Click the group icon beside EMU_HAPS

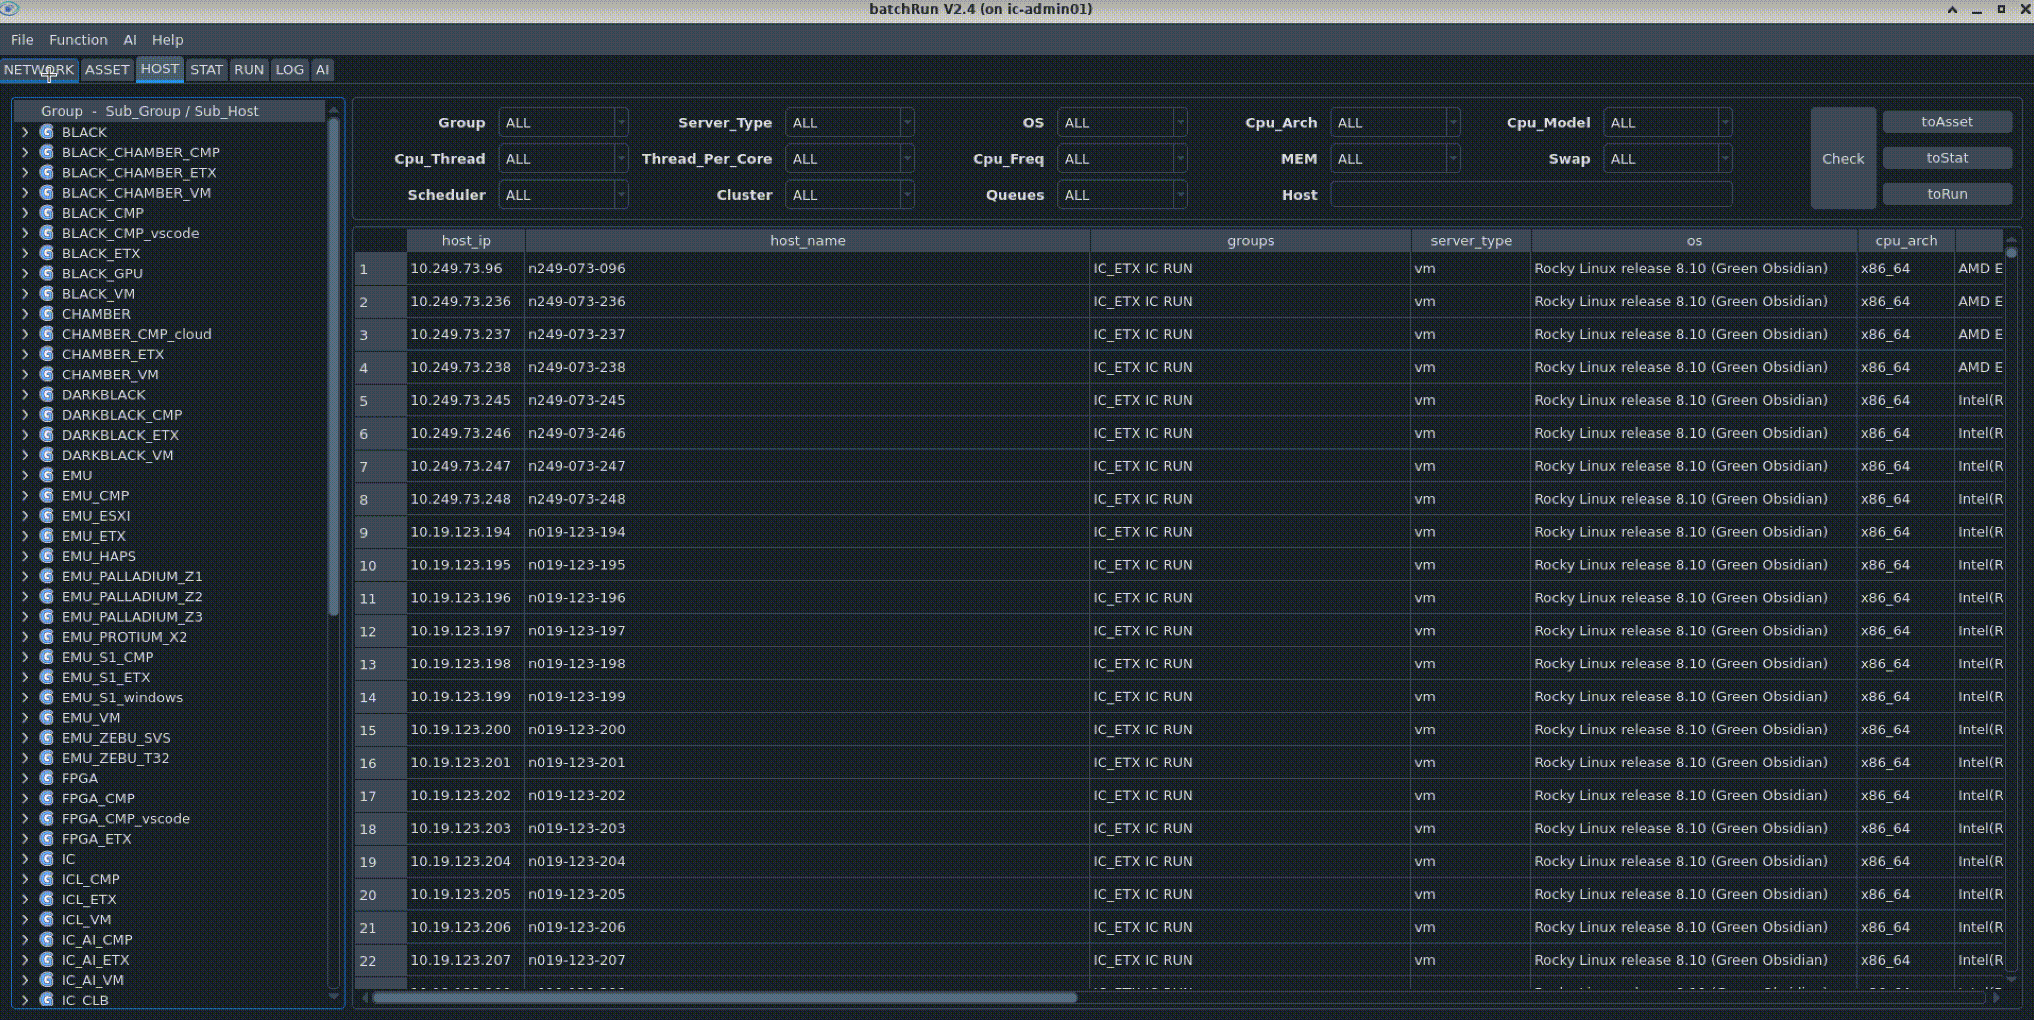click(x=46, y=556)
